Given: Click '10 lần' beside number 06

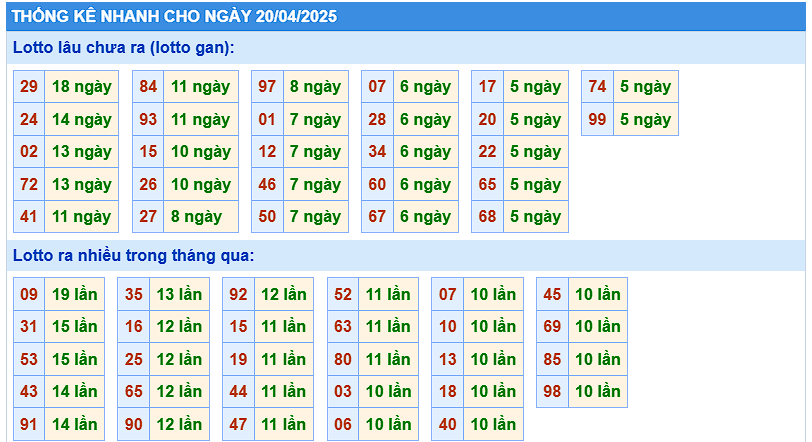Looking at the screenshot, I should coord(388,424).
